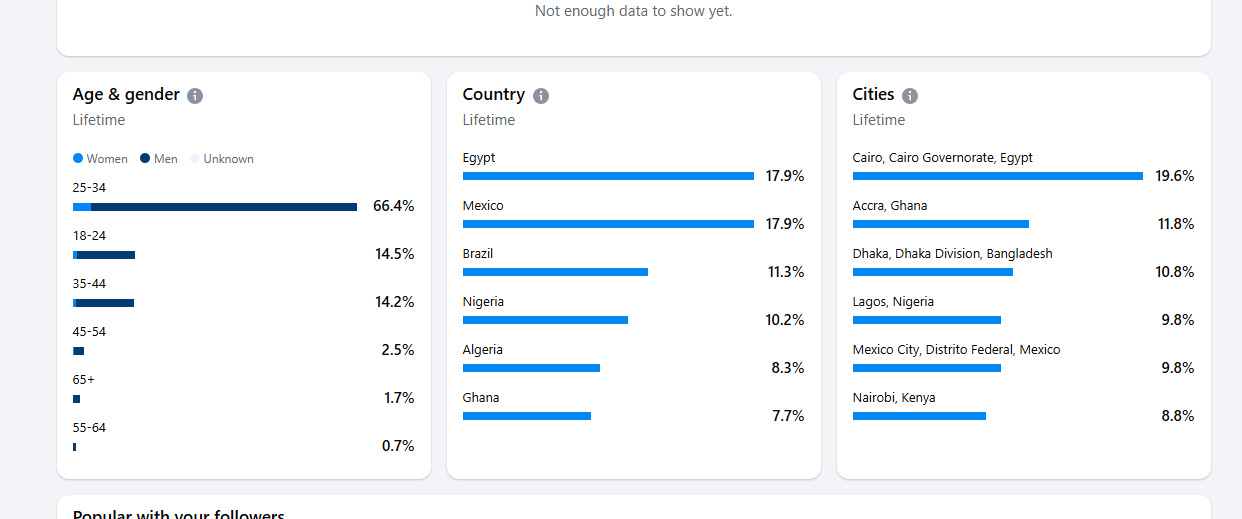Click the Men legend dot
The width and height of the screenshot is (1242, 519).
(145, 159)
